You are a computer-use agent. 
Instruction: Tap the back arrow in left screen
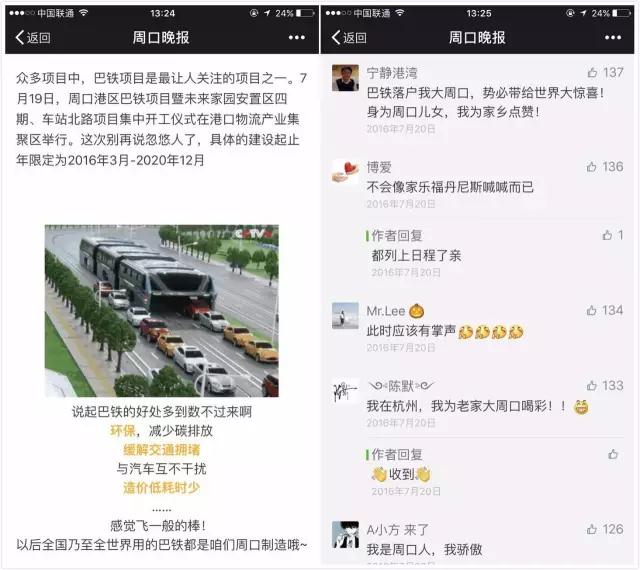click(33, 38)
